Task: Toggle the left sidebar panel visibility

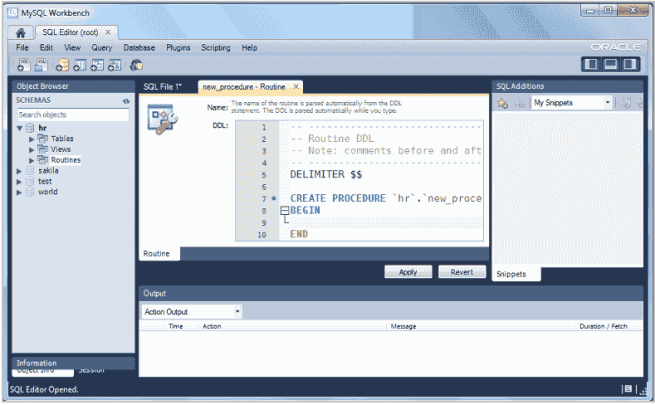Action: [591, 64]
